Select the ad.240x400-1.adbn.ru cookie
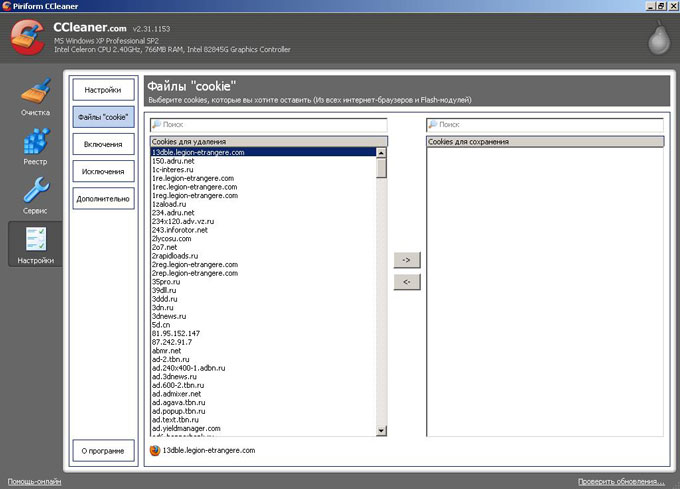This screenshot has height=489, width=680. 263,368
